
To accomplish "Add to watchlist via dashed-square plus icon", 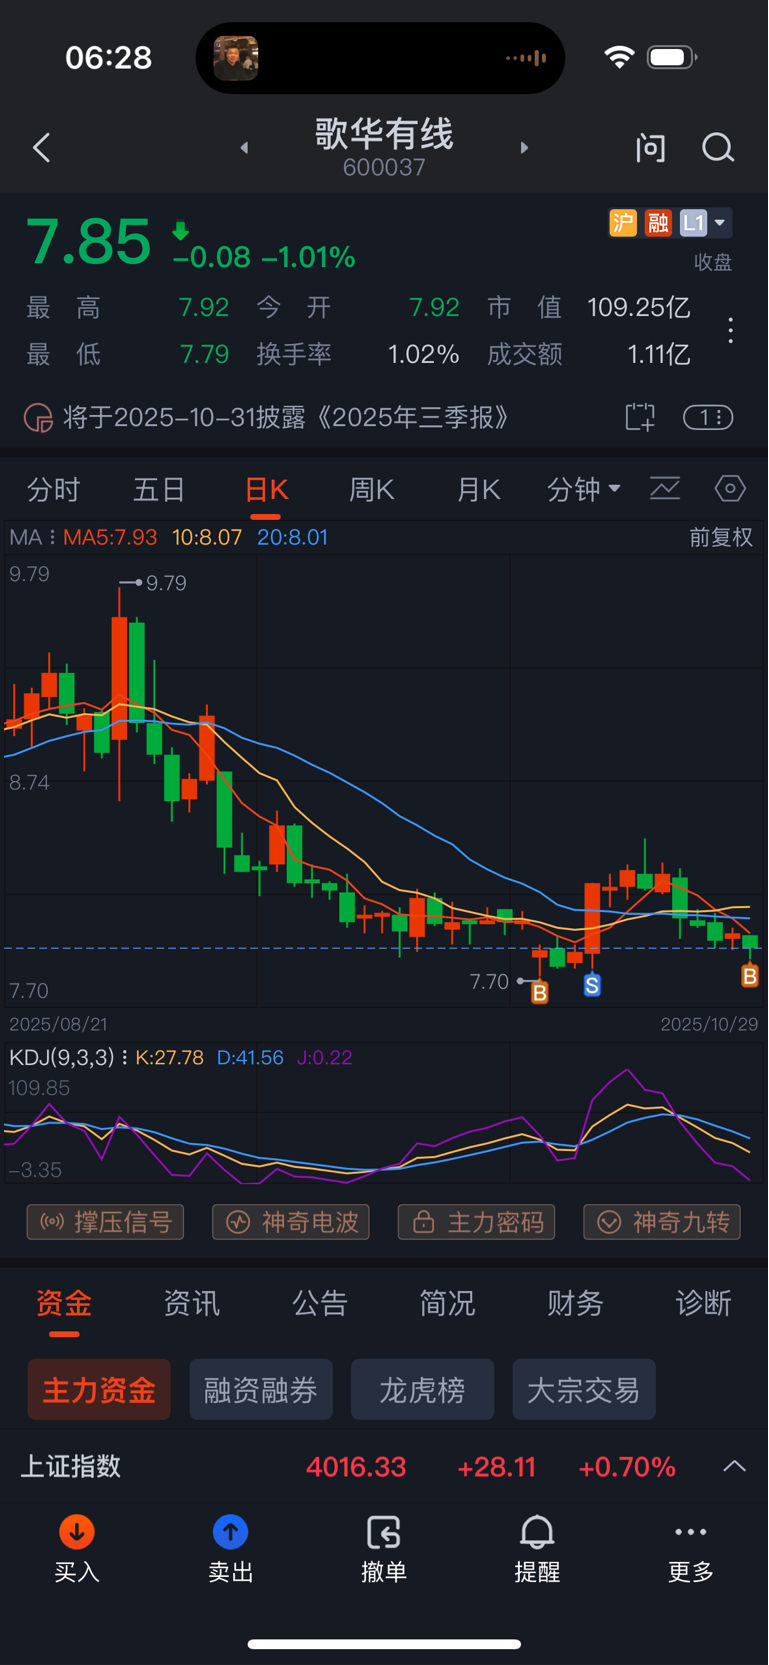I will pos(640,417).
